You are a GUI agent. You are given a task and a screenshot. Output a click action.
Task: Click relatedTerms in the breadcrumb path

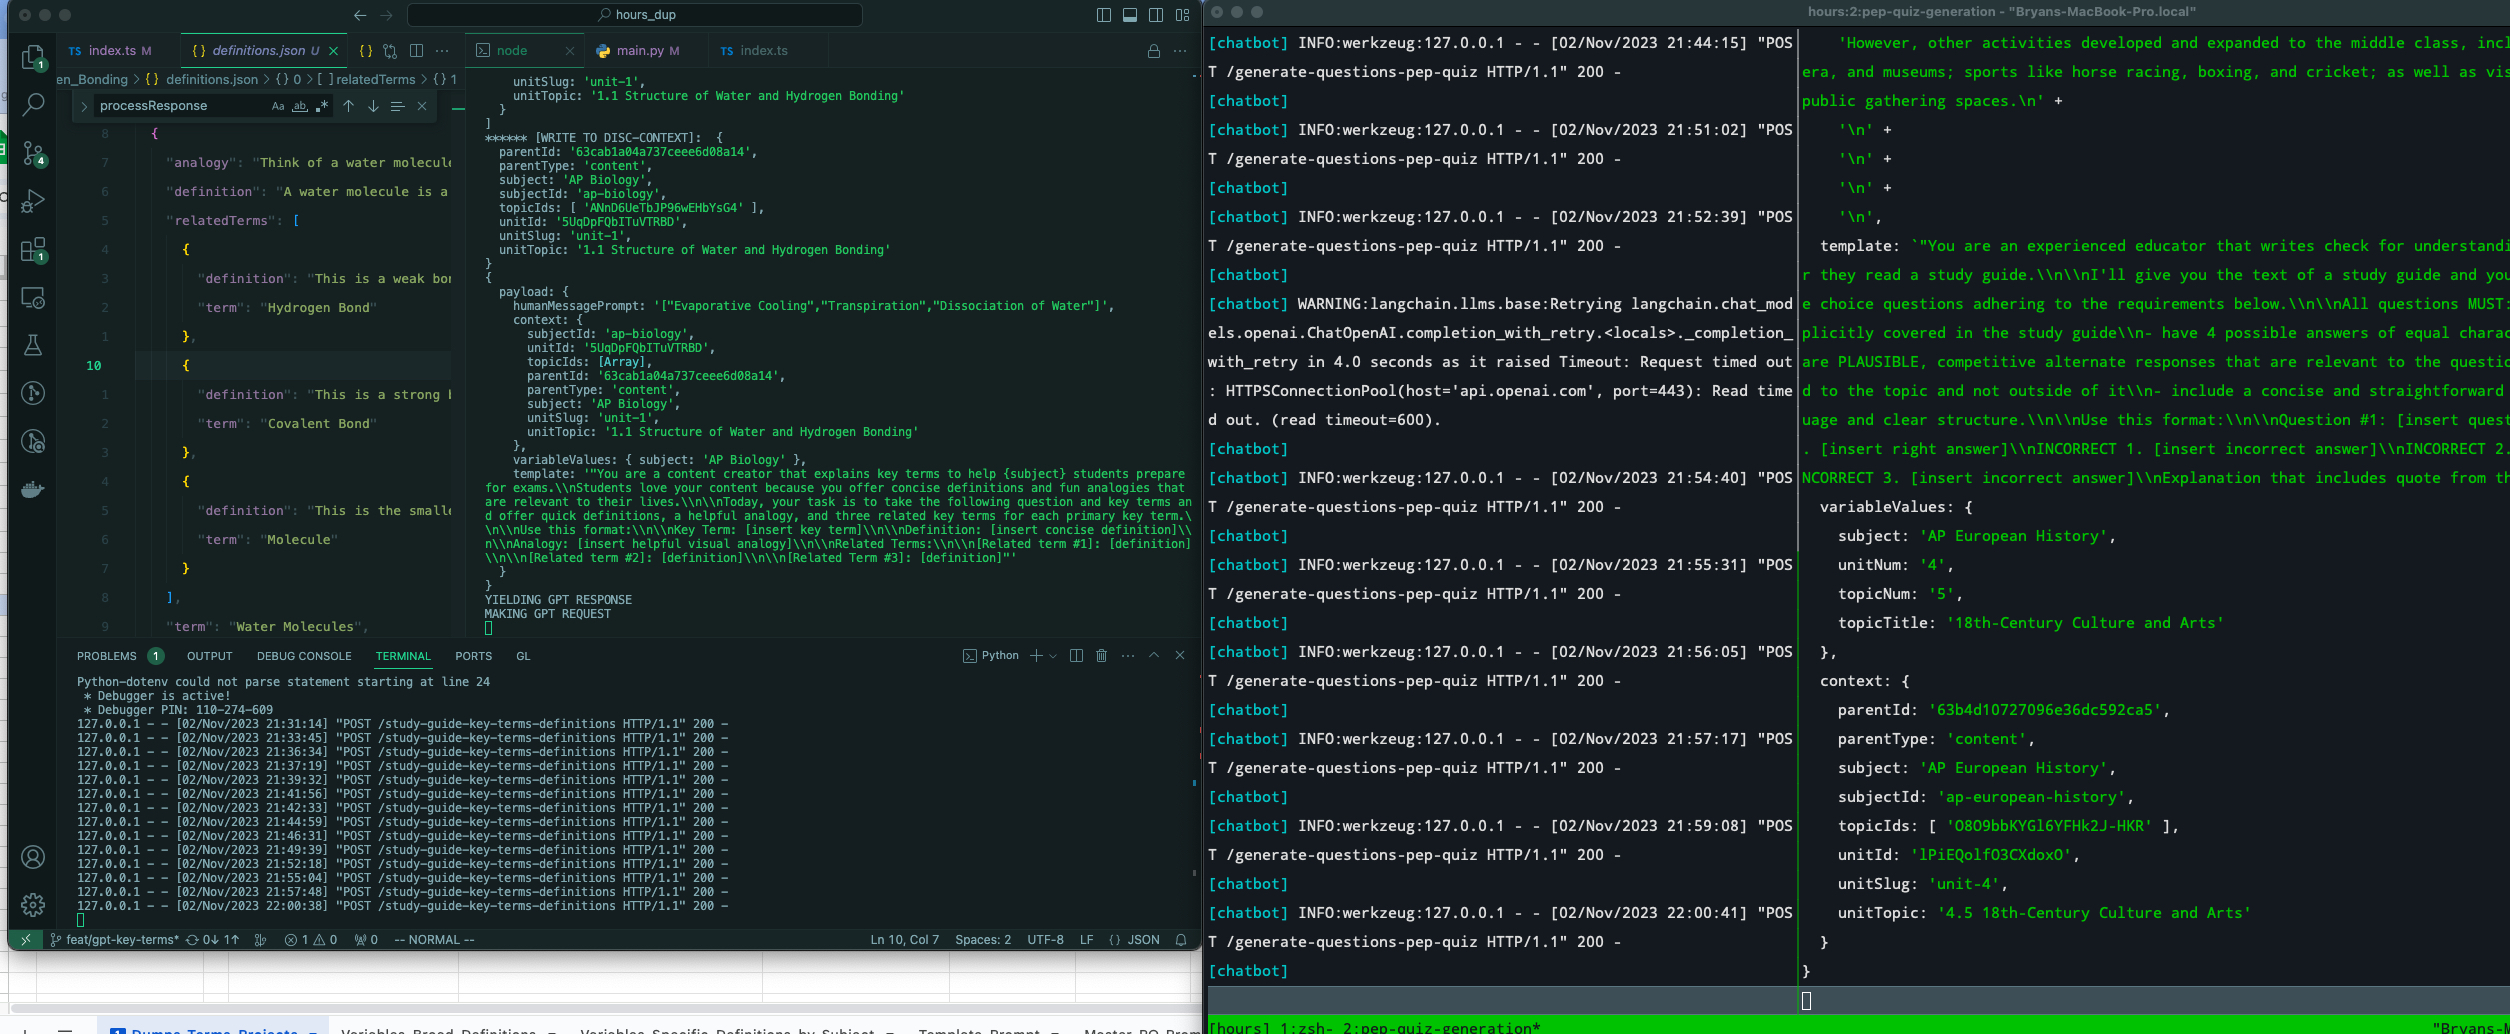pyautogui.click(x=375, y=80)
